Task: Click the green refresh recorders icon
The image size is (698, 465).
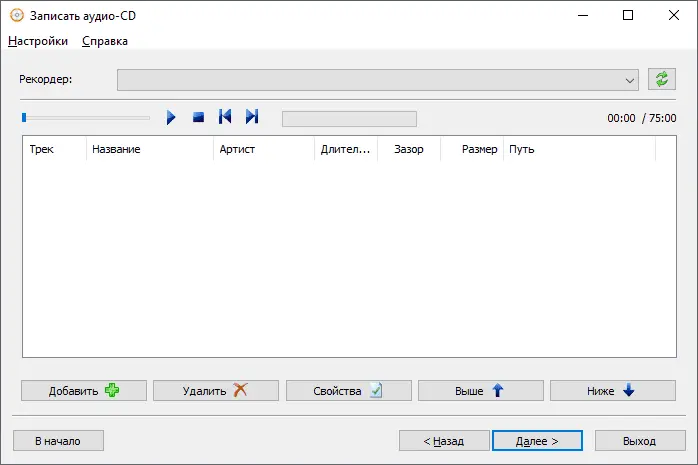Action: pos(660,80)
